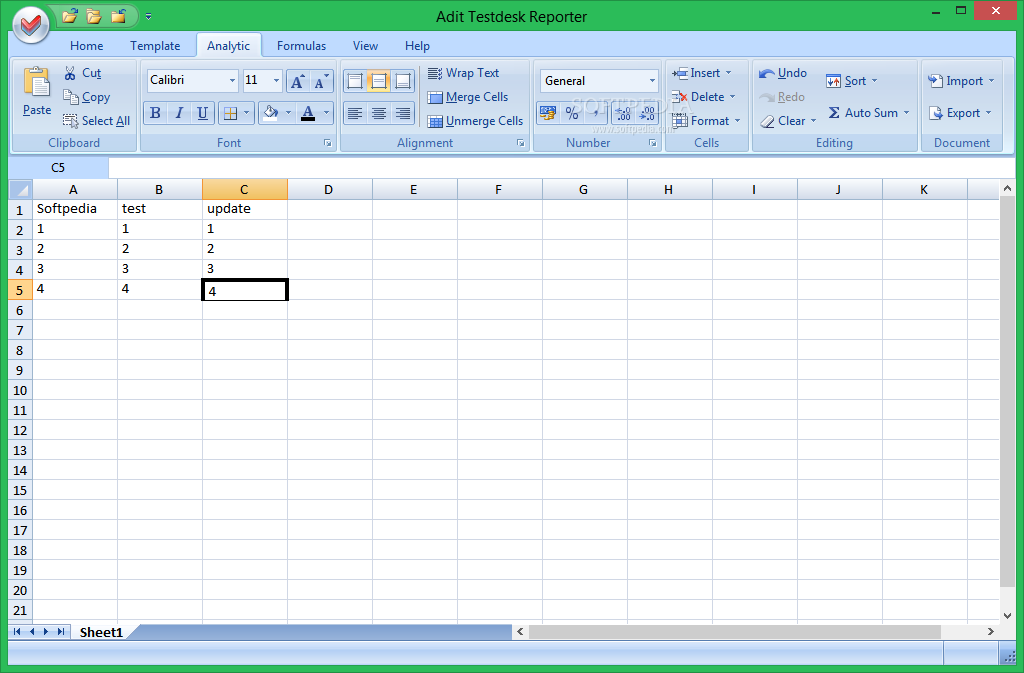Open the Font dialog launcher
Viewport: 1024px width, 673px height.
(328, 143)
